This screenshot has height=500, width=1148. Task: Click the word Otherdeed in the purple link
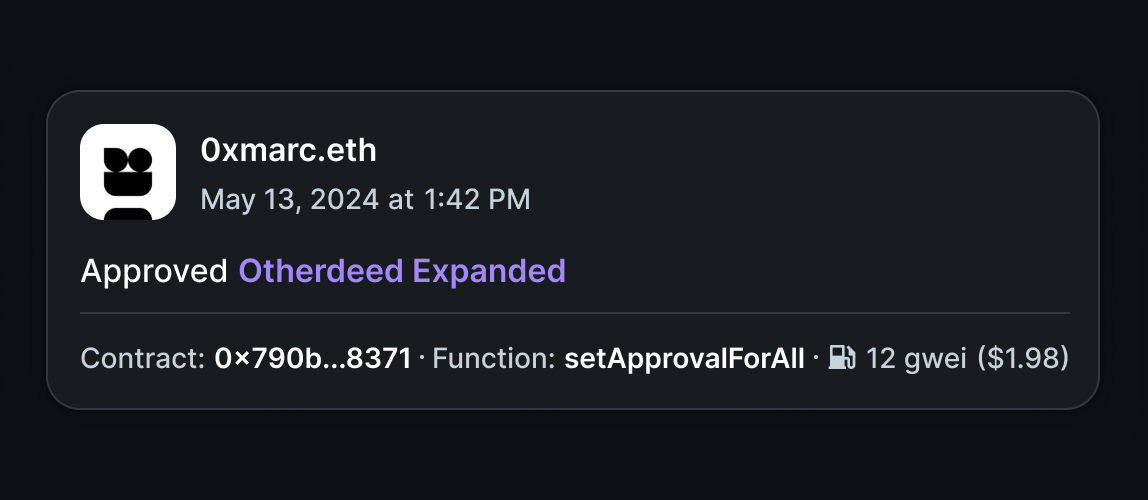click(321, 271)
